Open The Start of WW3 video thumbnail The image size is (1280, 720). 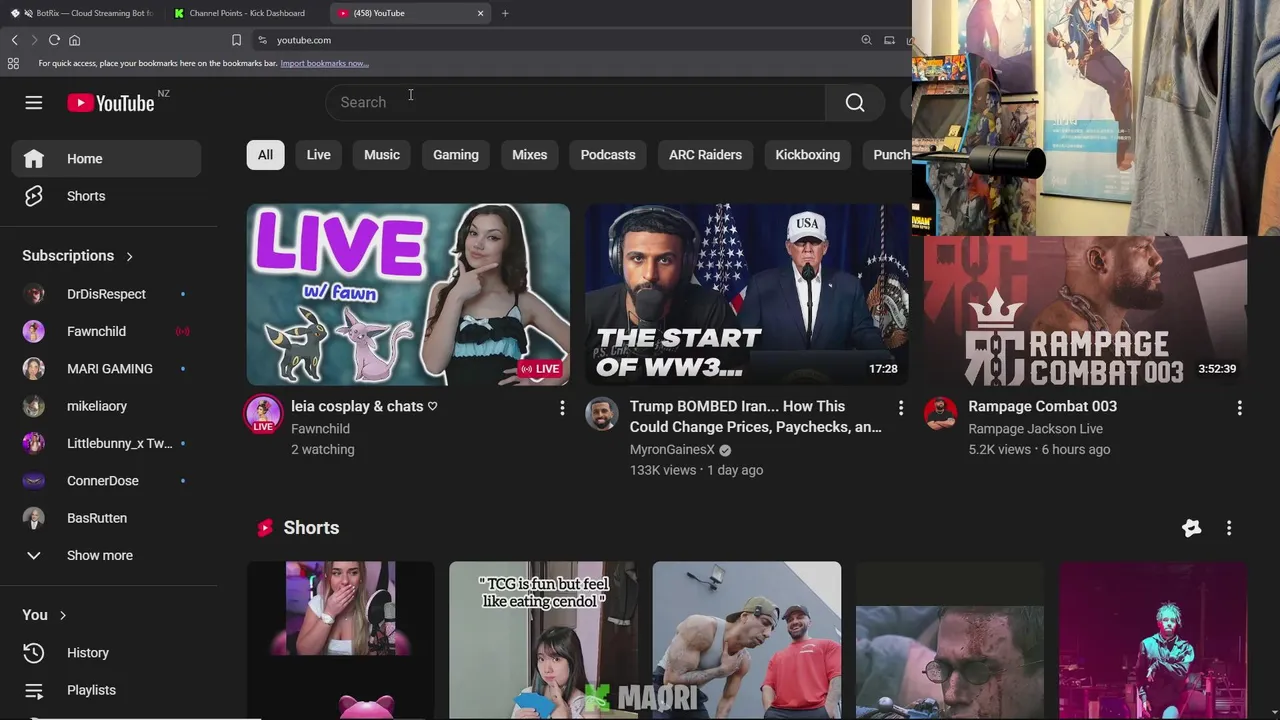click(747, 295)
